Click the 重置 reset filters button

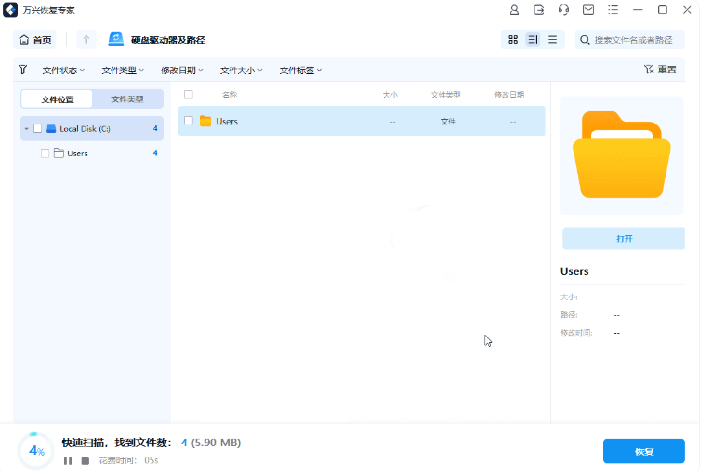pyautogui.click(x=660, y=69)
